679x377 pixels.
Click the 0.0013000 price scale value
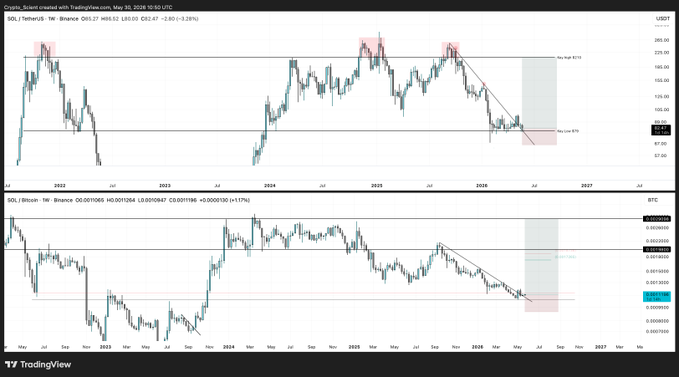pos(657,283)
